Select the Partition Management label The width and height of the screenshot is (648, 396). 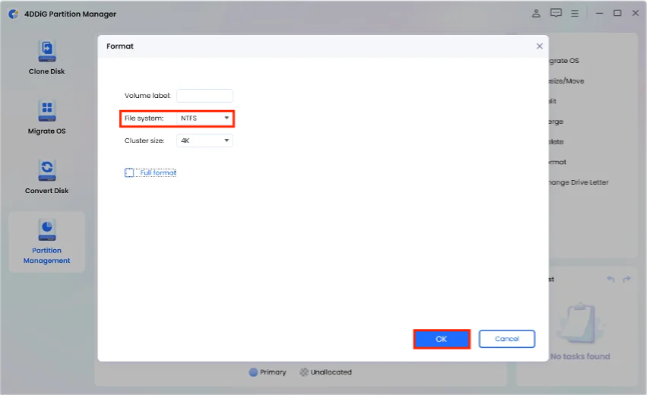[47, 255]
